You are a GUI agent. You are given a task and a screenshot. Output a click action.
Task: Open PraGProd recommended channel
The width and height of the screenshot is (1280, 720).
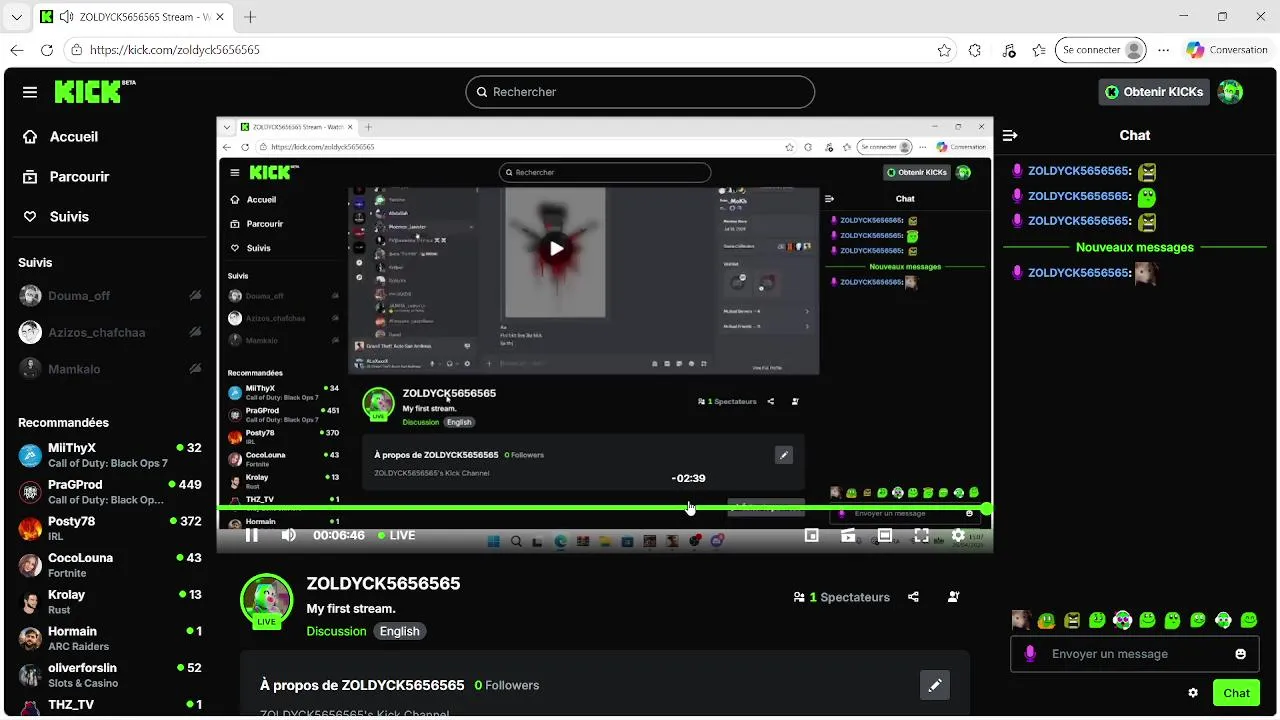[110, 492]
